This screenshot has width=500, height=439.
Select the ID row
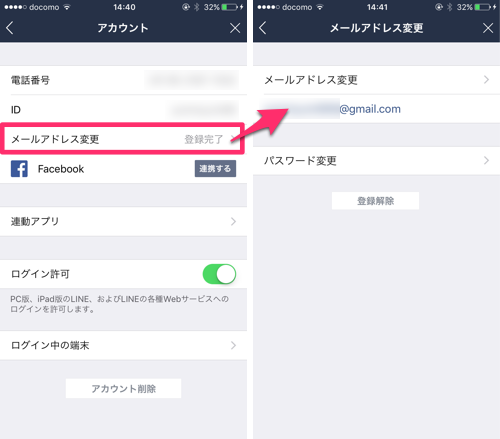tap(123, 109)
